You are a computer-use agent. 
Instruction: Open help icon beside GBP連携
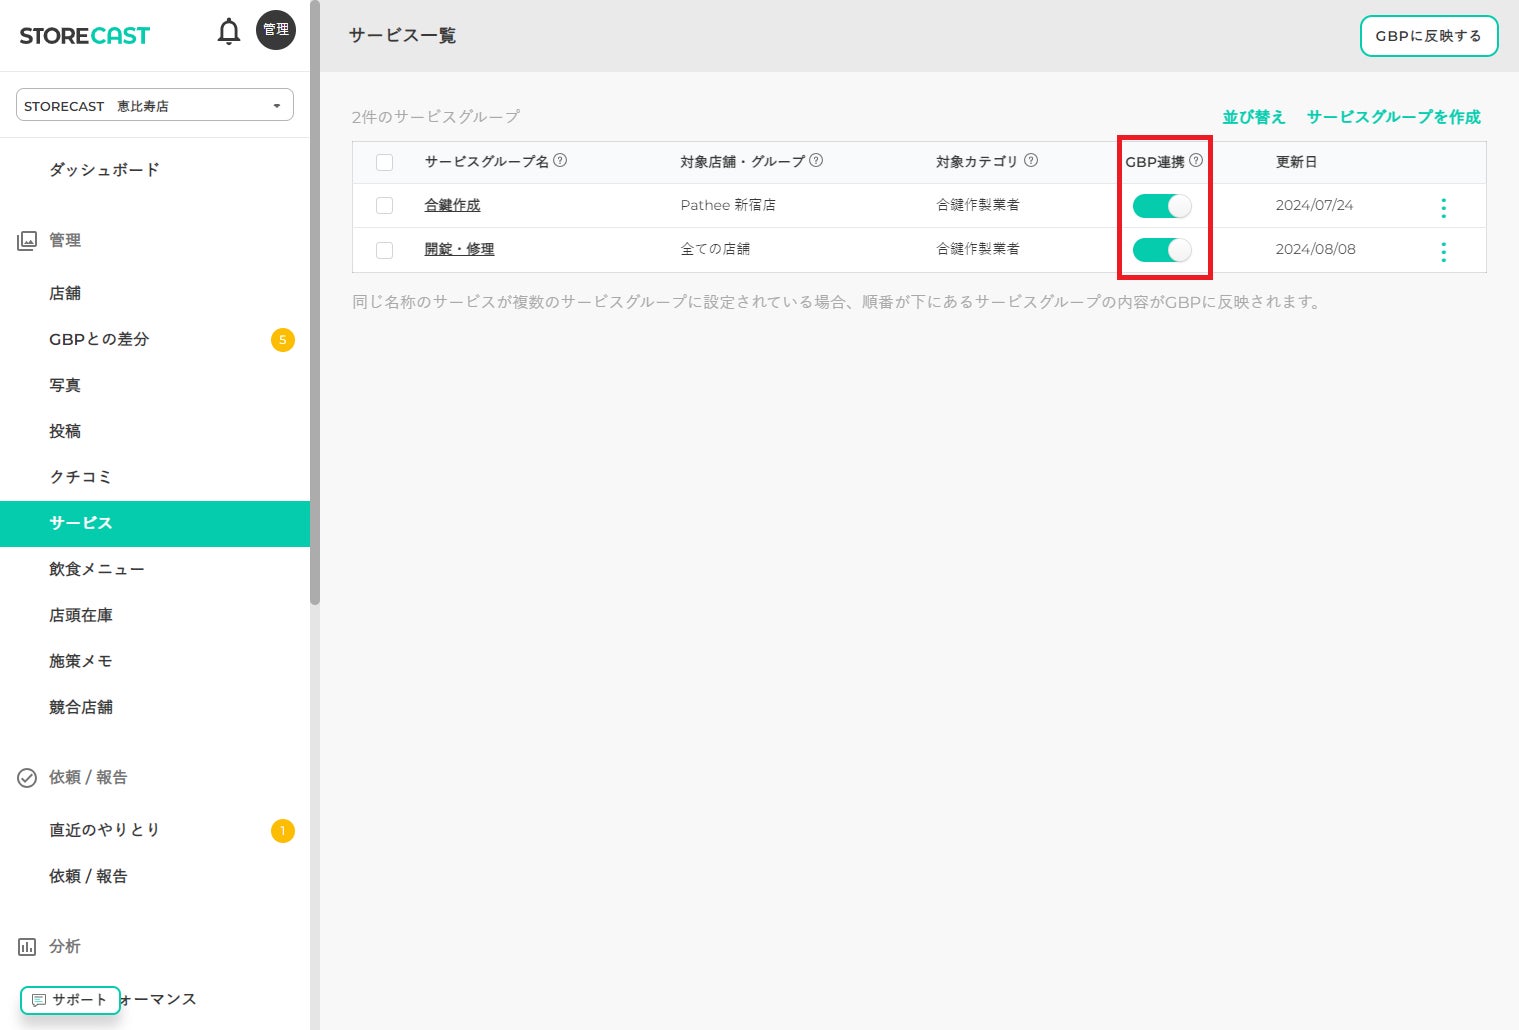click(1196, 160)
